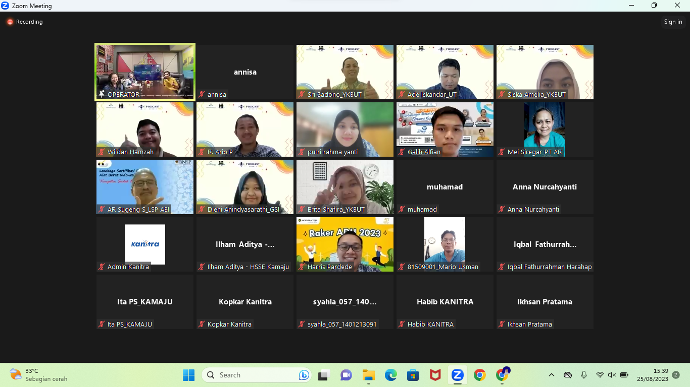Select the Raker ADM 2023 participant tile
The width and height of the screenshot is (690, 387).
[x=345, y=244]
